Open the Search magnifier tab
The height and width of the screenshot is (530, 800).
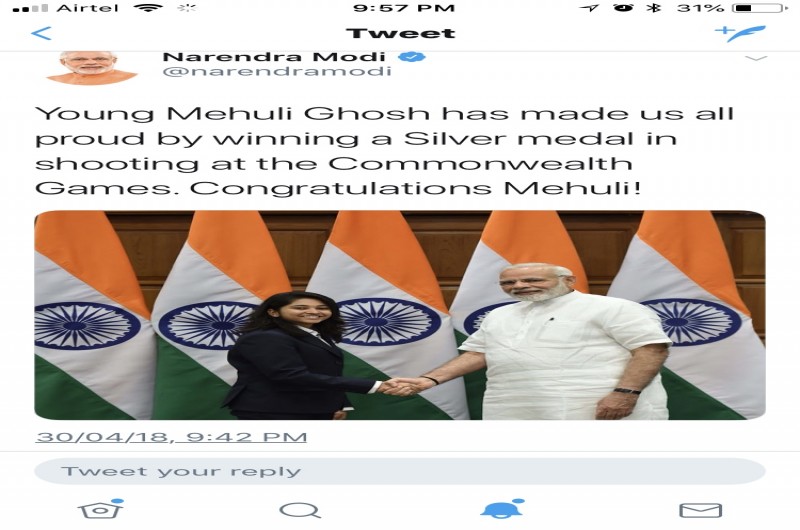click(300, 510)
